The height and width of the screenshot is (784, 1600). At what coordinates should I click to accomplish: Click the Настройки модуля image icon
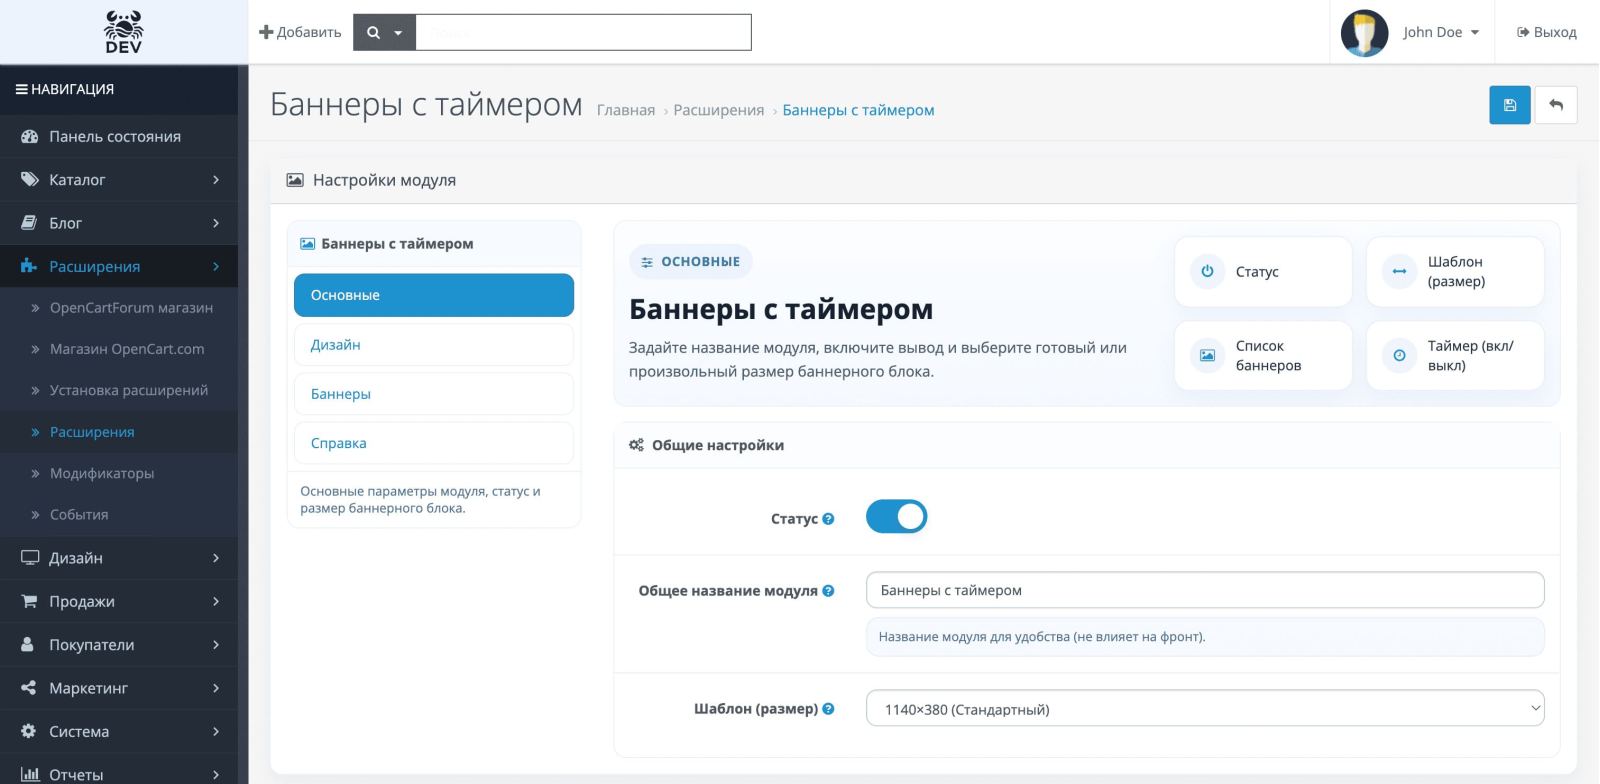[295, 180]
